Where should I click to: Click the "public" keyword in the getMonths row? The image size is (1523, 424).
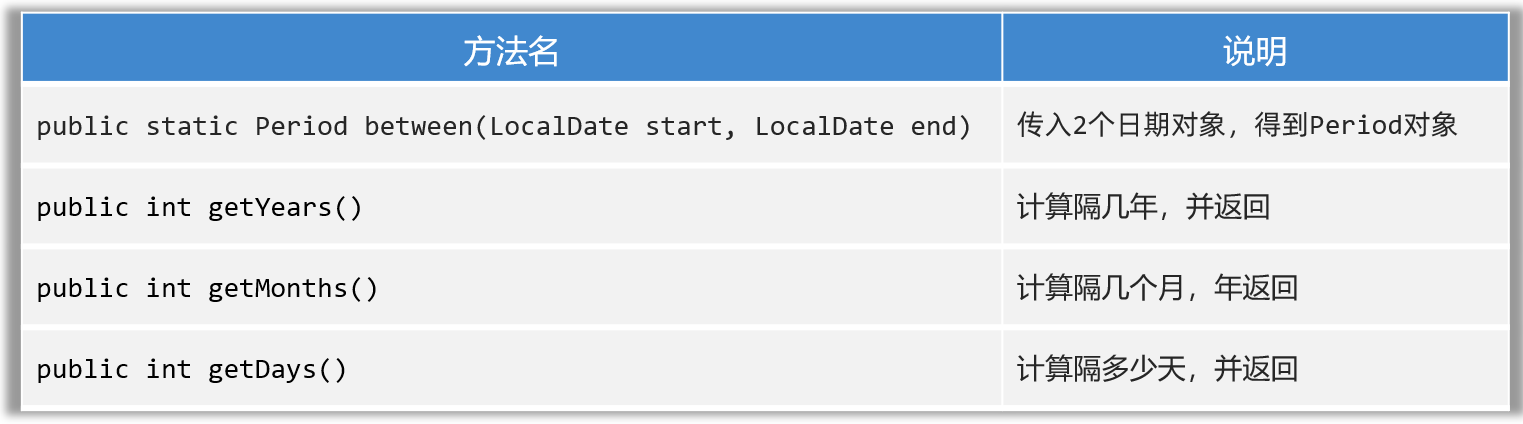coord(83,288)
